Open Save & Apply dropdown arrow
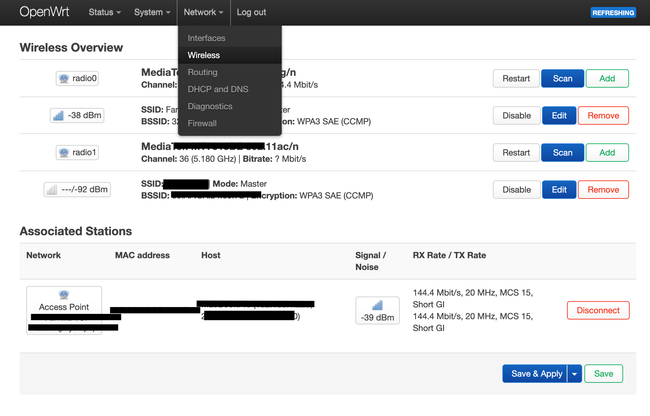 [x=574, y=374]
